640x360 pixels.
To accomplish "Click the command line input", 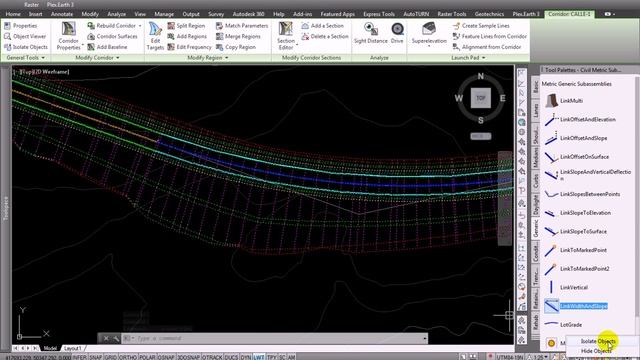I will (x=278, y=338).
